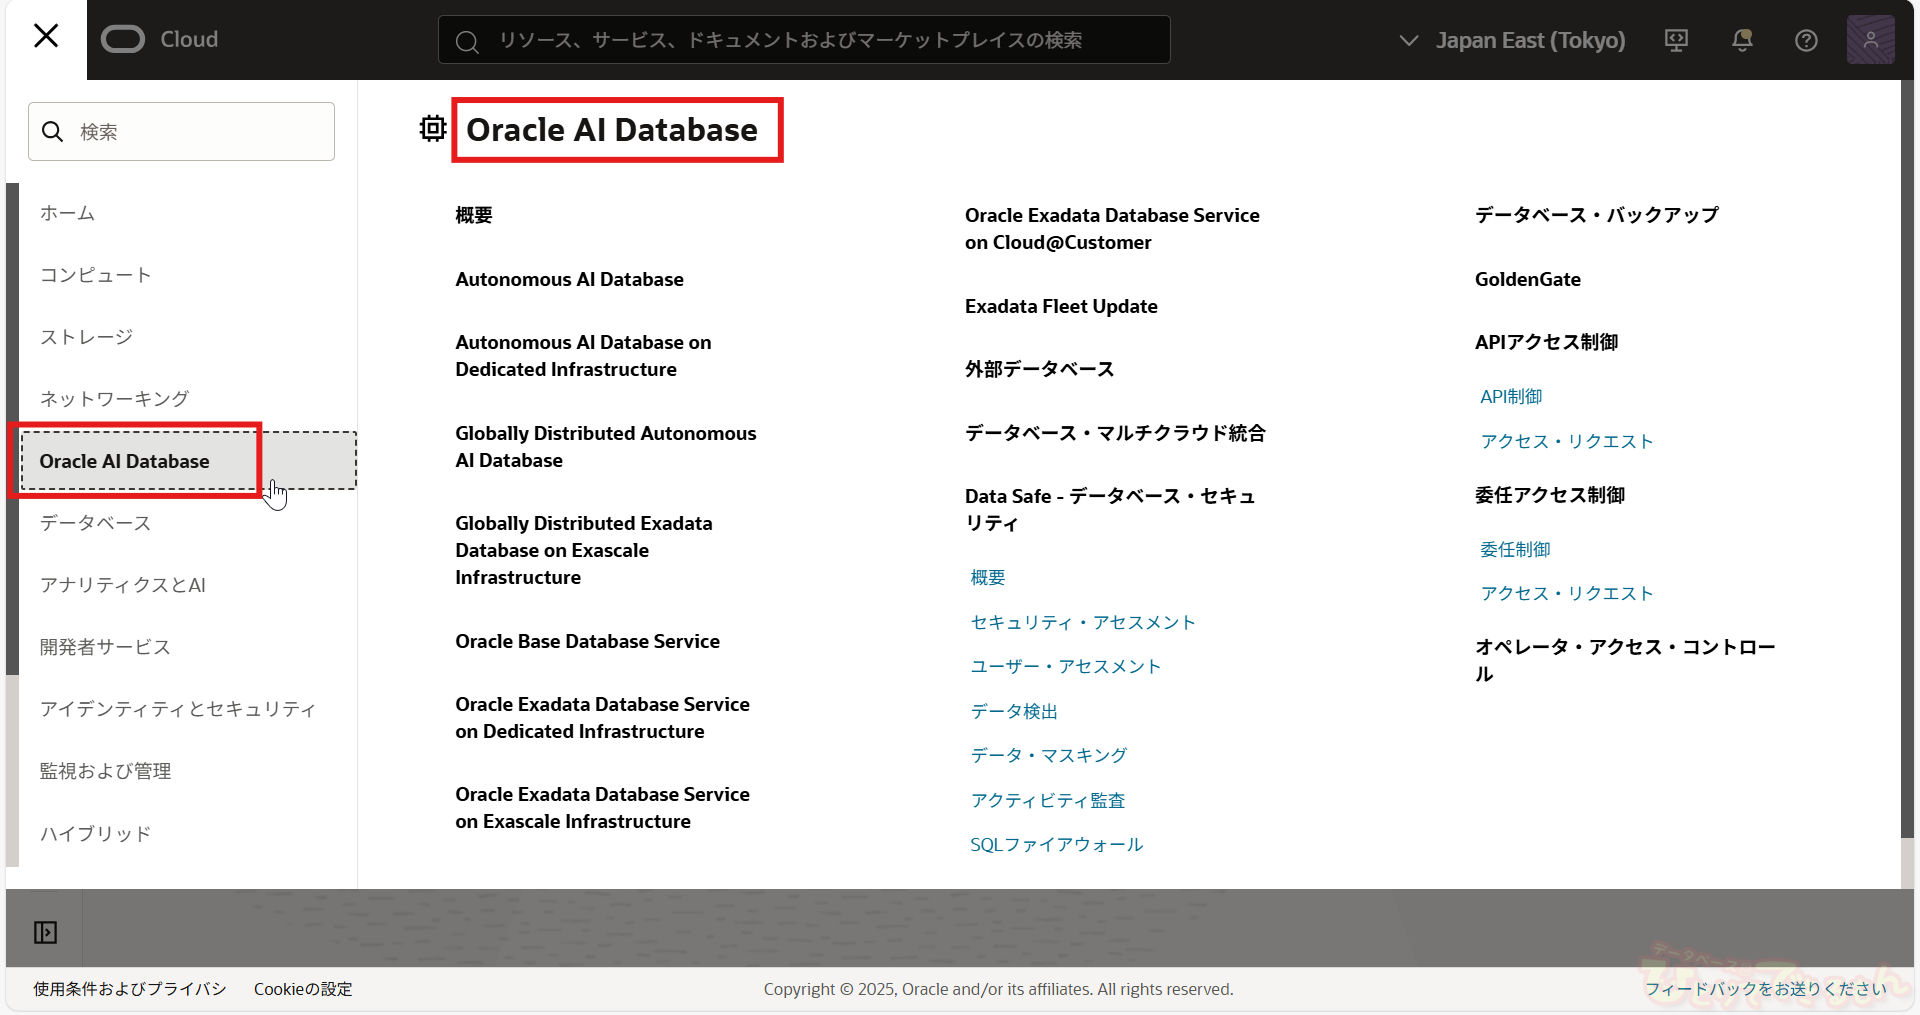Select コンピュート in the left menu

96,275
